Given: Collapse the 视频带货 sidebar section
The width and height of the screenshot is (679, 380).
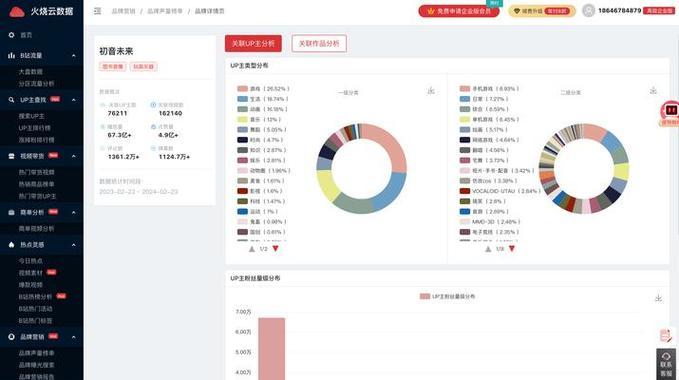Looking at the screenshot, I should tap(74, 156).
